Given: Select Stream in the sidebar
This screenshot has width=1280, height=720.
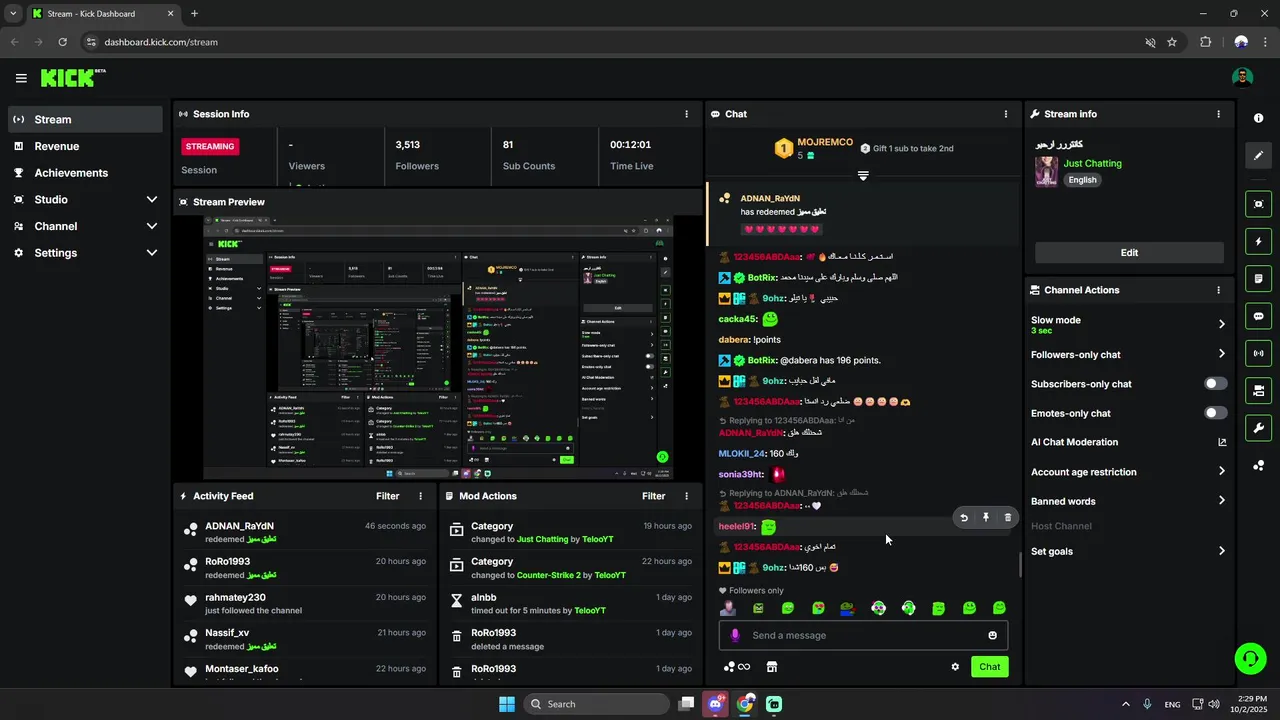Looking at the screenshot, I should [x=86, y=119].
